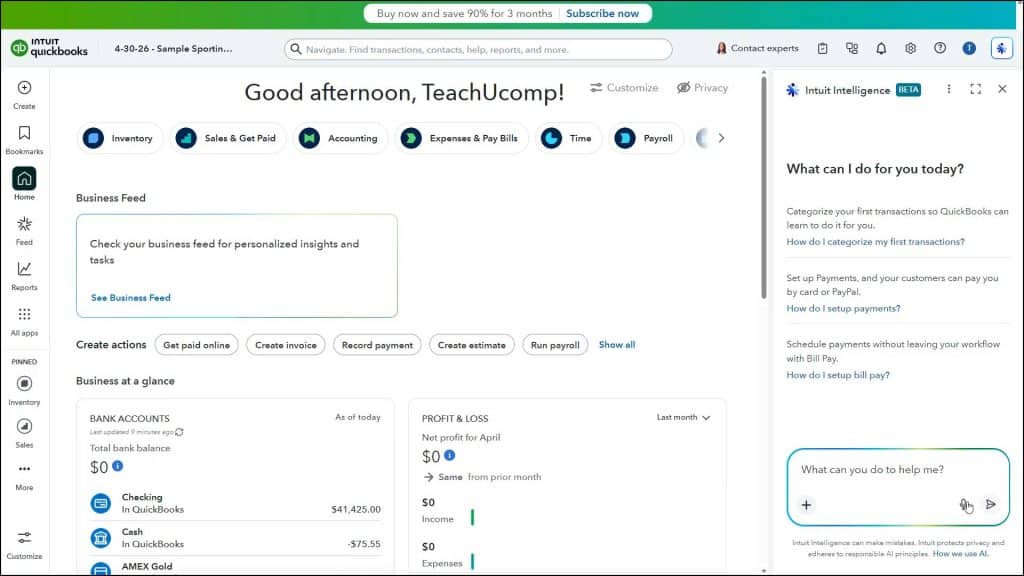Open Cash account row

[236, 537]
